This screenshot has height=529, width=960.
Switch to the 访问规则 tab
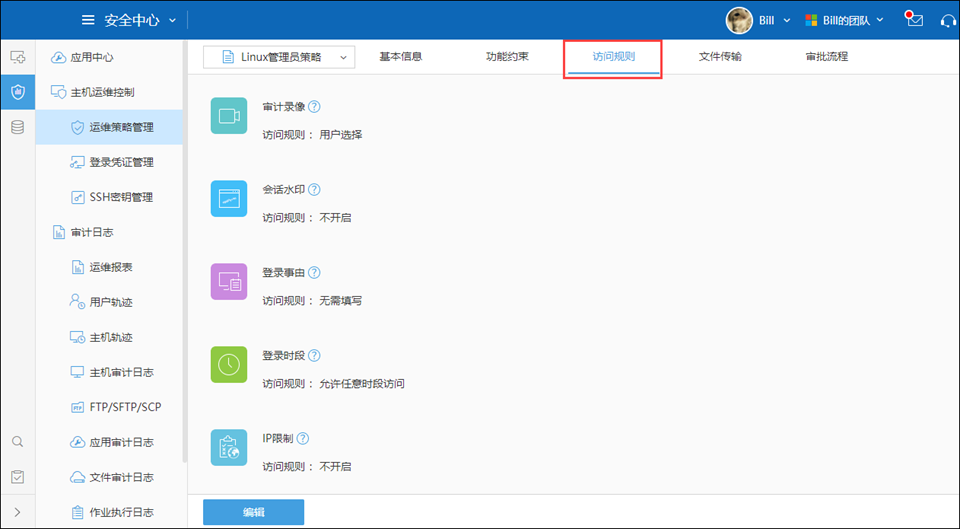click(x=613, y=56)
